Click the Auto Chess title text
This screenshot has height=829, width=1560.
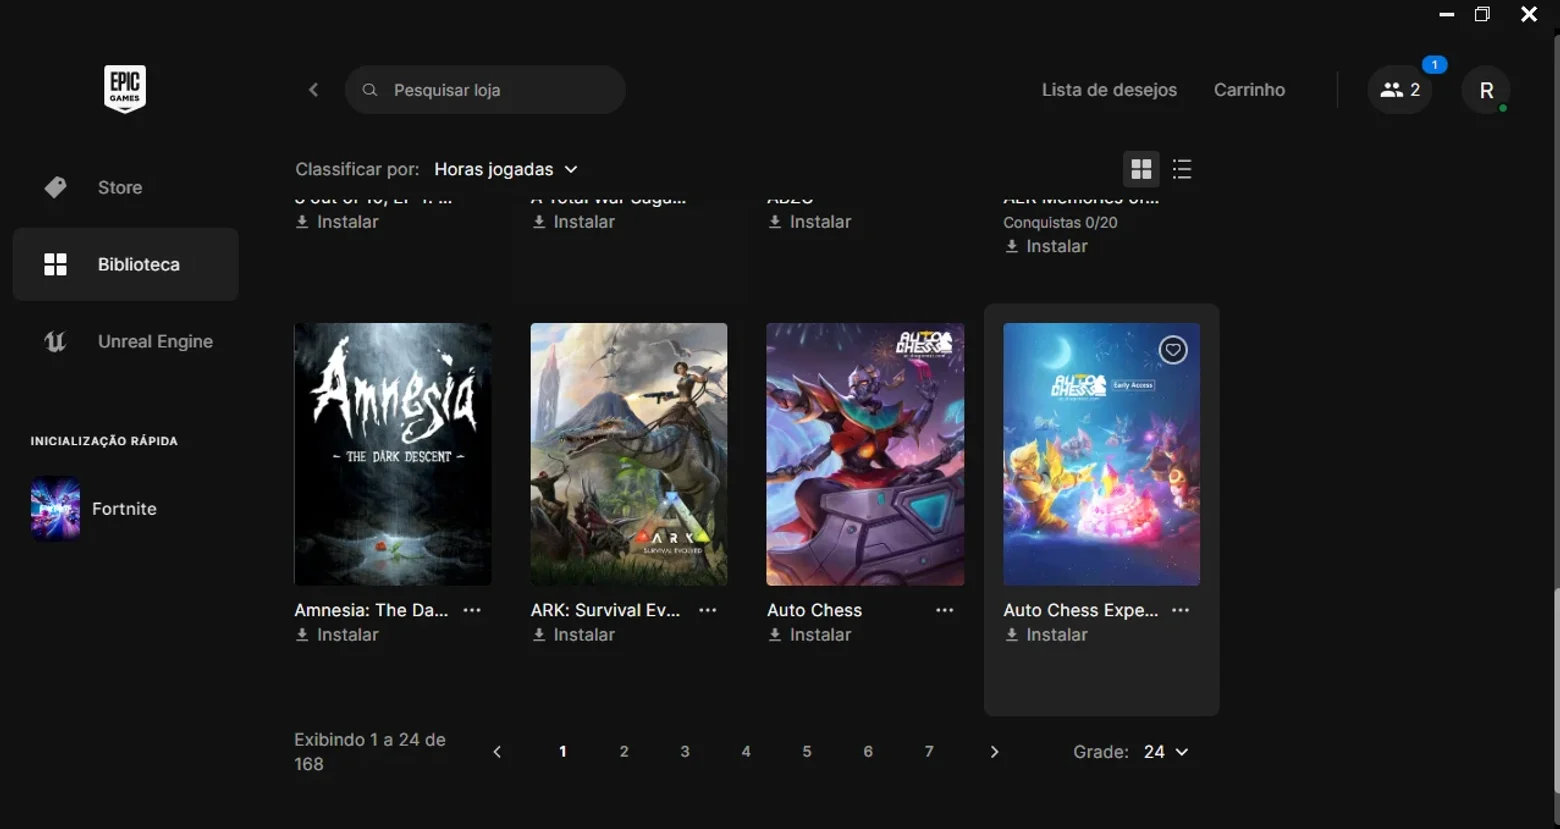pos(814,610)
